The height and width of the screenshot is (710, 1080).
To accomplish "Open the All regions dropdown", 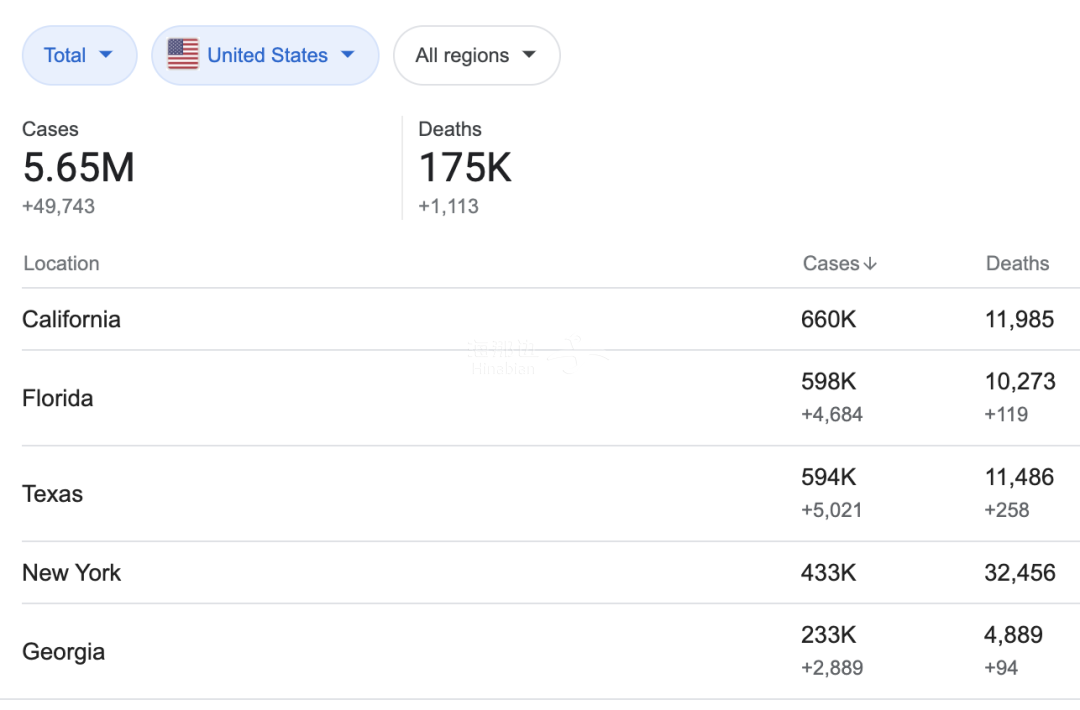I will coord(476,55).
